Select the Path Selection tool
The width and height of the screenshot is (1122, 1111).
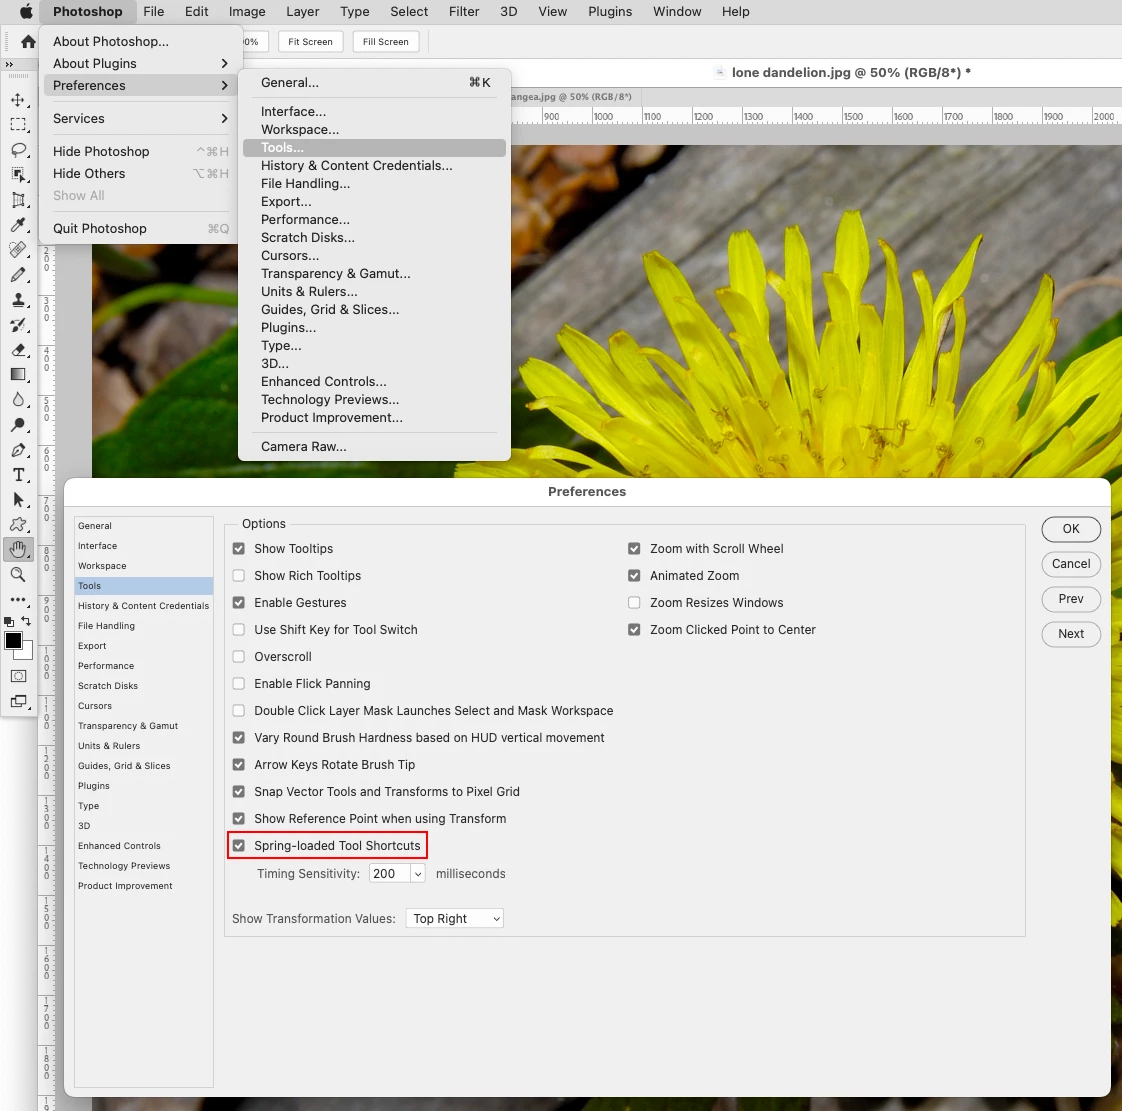18,500
